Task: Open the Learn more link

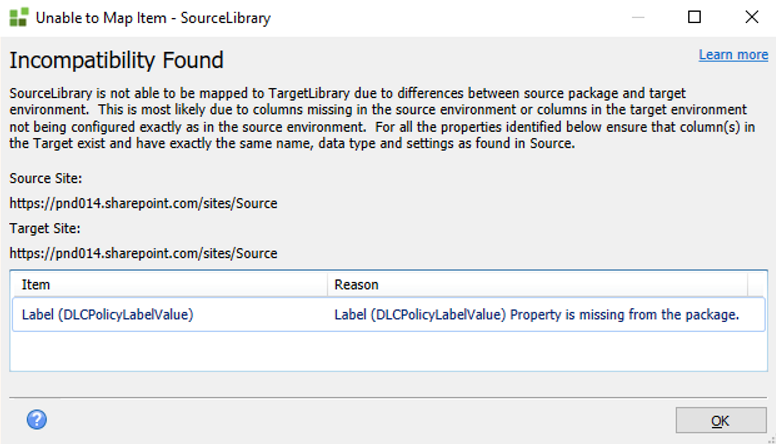Action: 733,55
